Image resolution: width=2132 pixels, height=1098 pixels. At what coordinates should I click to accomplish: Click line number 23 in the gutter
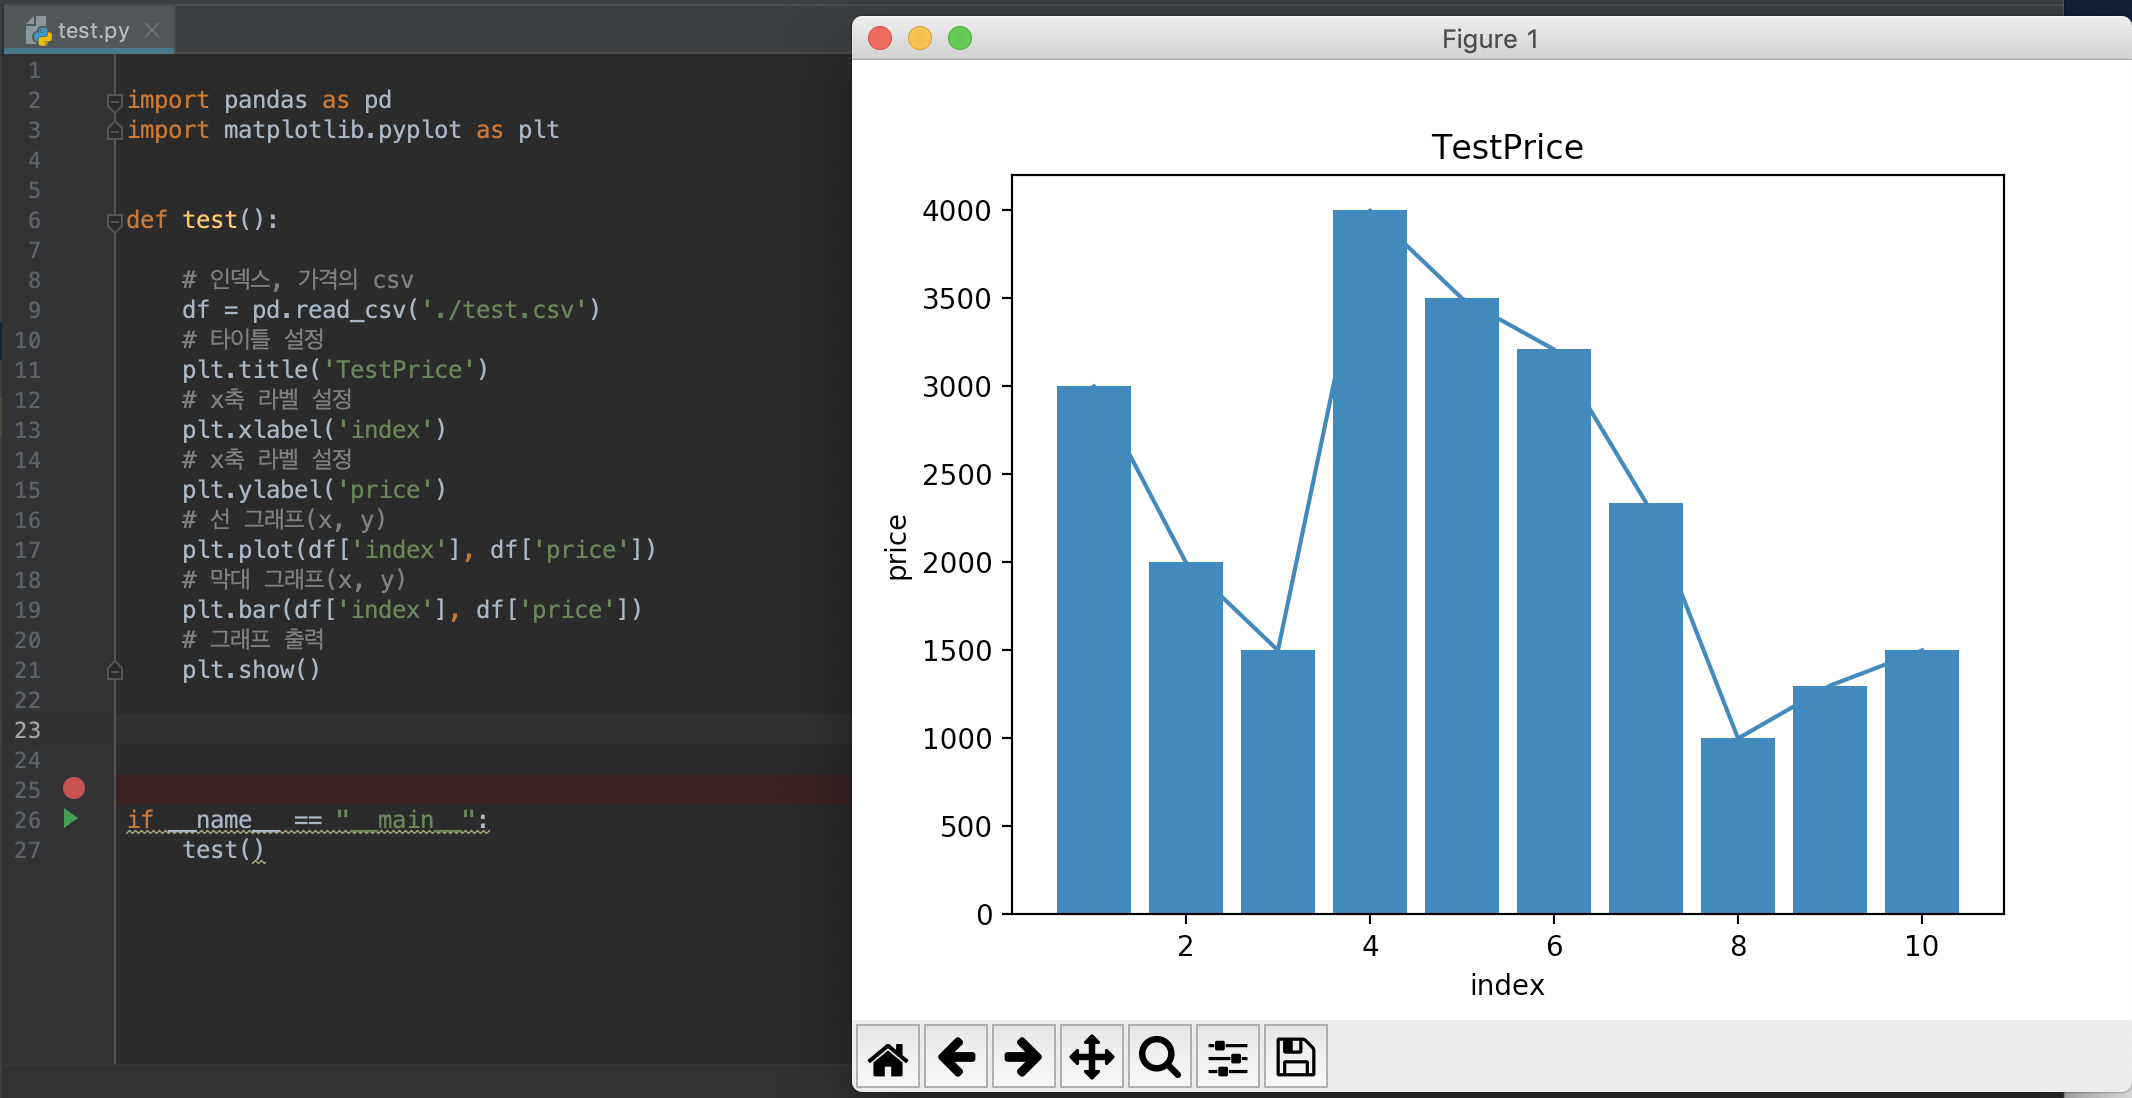28,730
